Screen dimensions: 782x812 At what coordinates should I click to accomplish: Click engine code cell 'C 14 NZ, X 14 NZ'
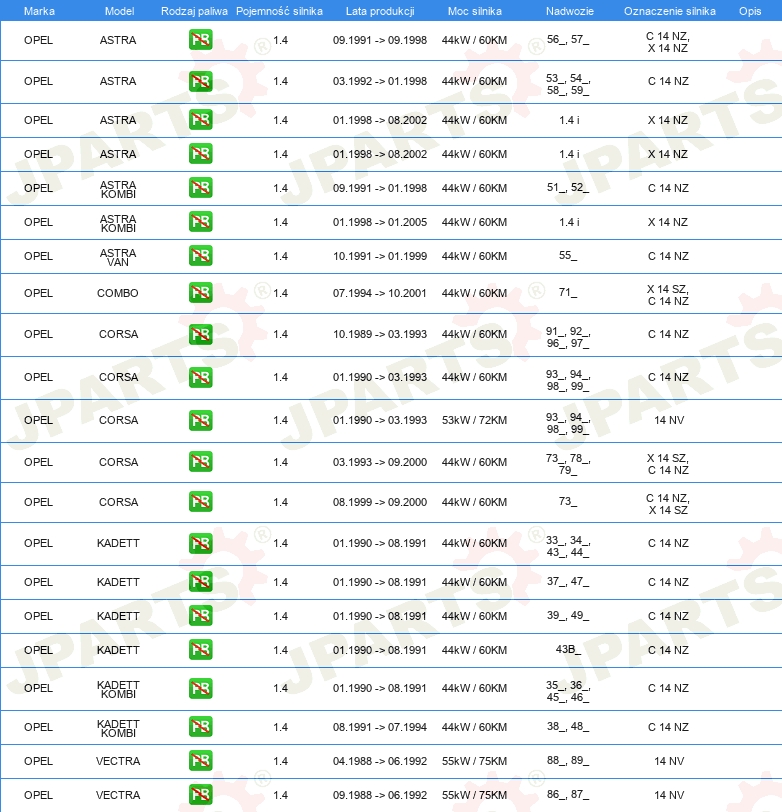coord(668,42)
